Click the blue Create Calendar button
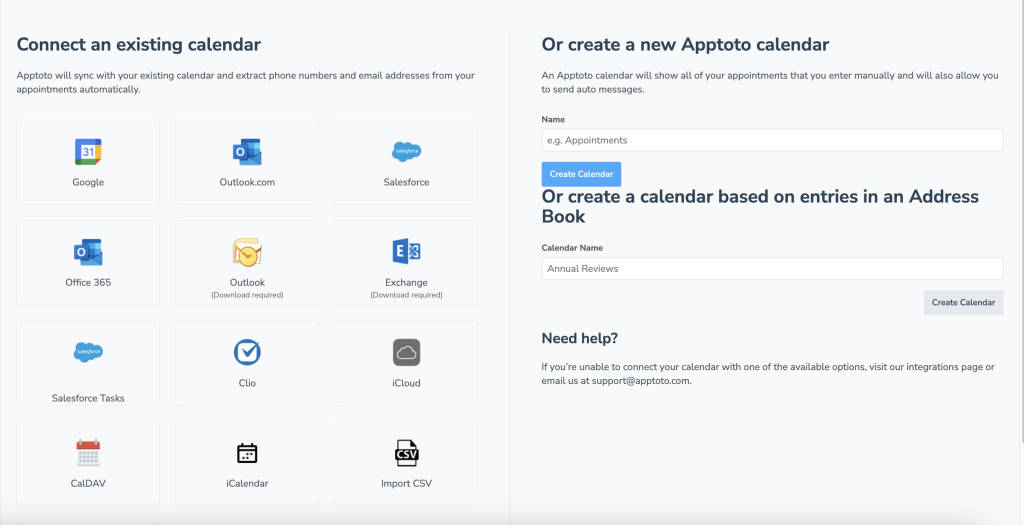 tap(581, 174)
